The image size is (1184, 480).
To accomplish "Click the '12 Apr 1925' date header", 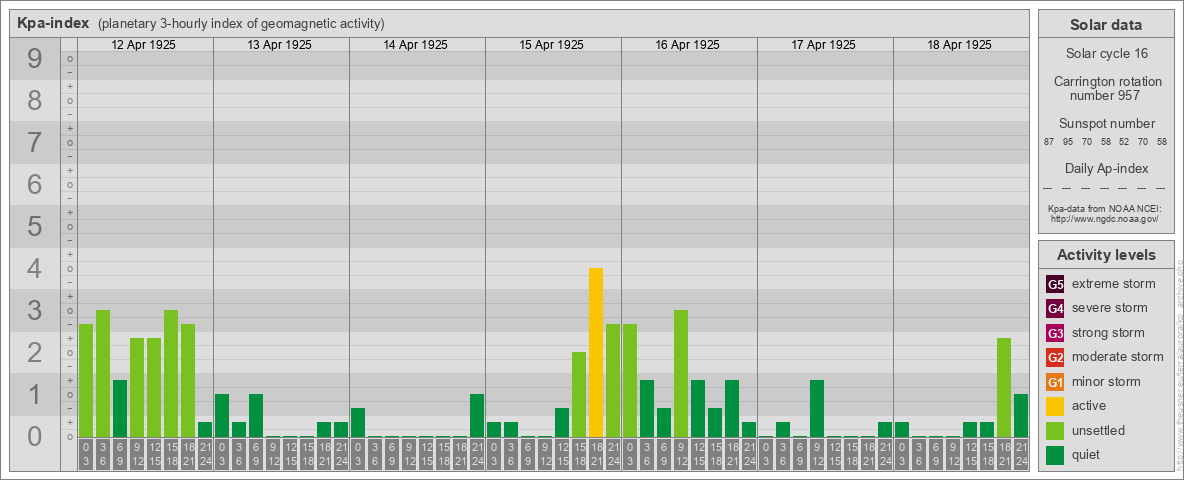I will (143, 45).
